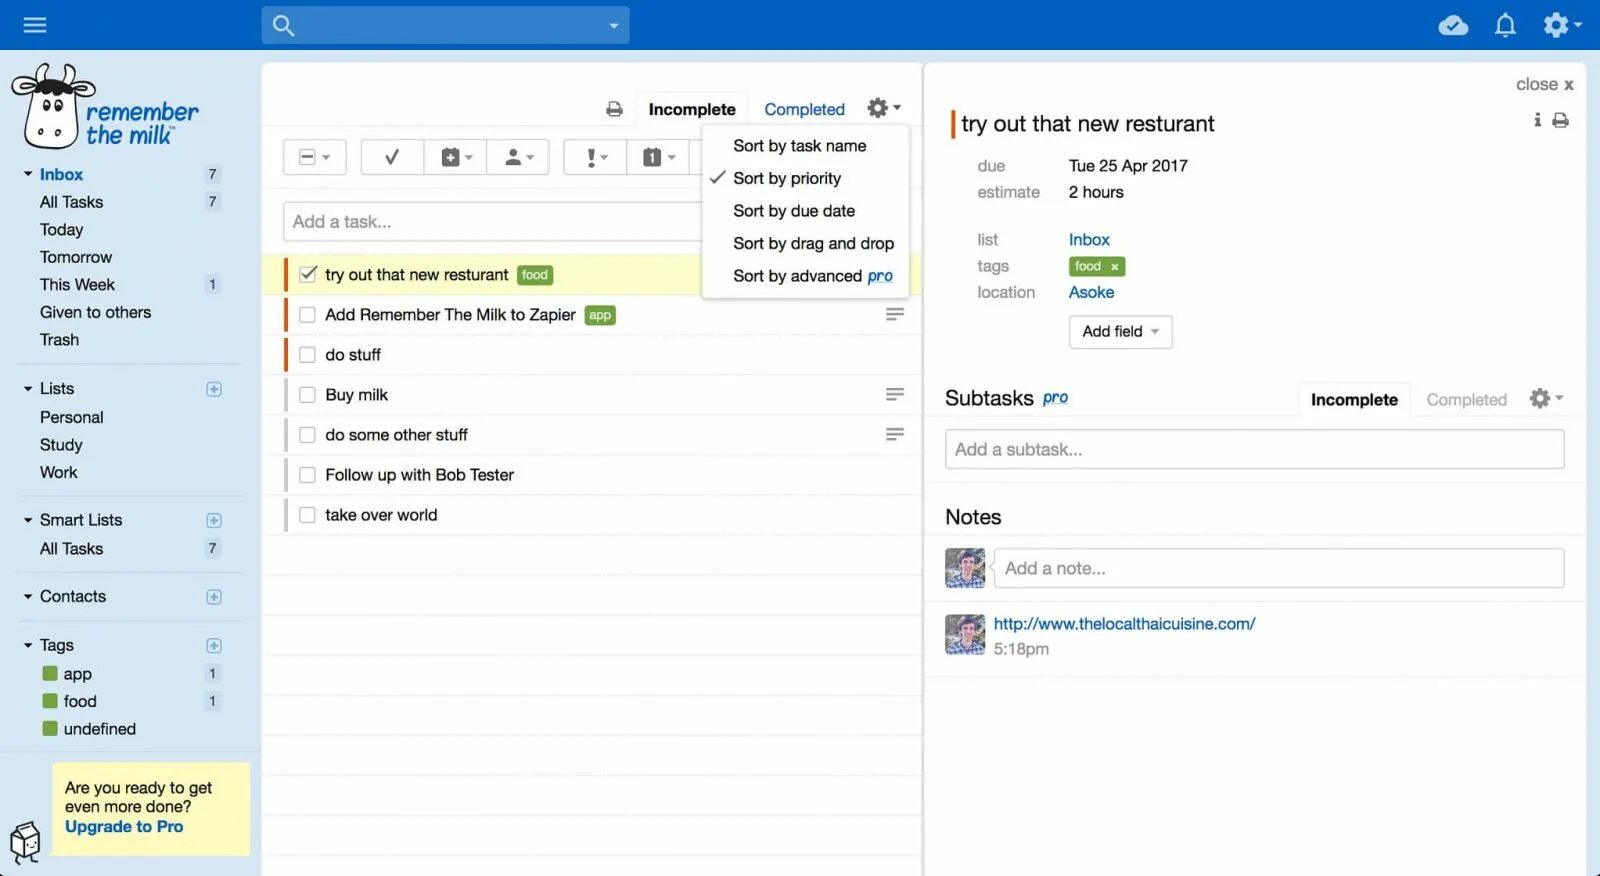
Task: Open notes icon on Add Remember The Milk row
Action: [895, 314]
